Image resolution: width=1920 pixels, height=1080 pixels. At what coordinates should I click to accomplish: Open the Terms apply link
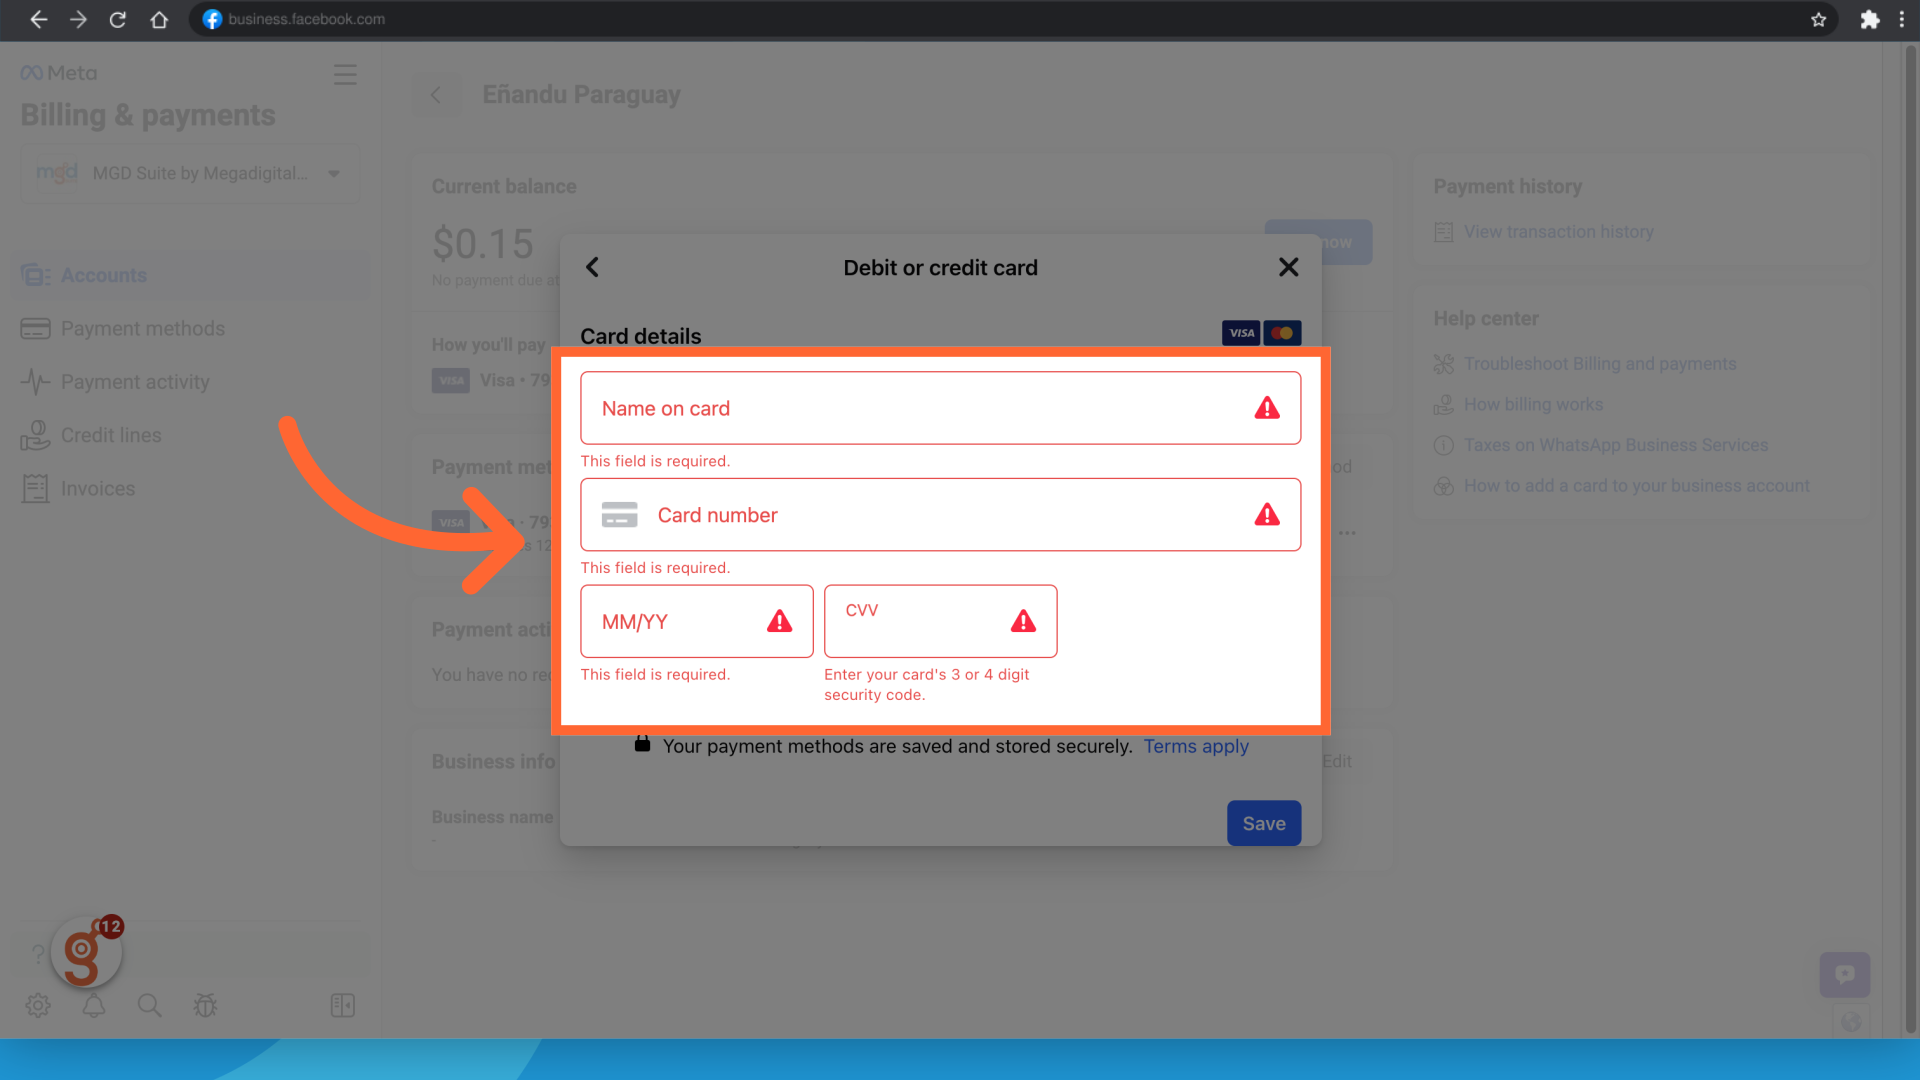coord(1195,746)
